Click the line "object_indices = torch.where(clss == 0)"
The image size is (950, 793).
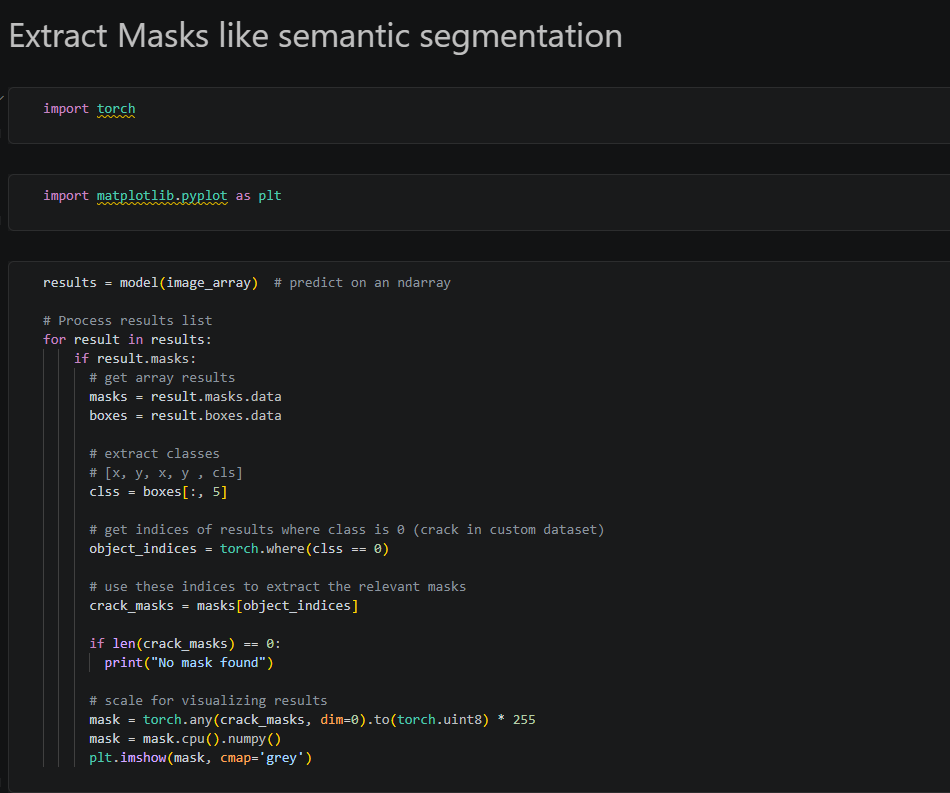[x=239, y=549]
